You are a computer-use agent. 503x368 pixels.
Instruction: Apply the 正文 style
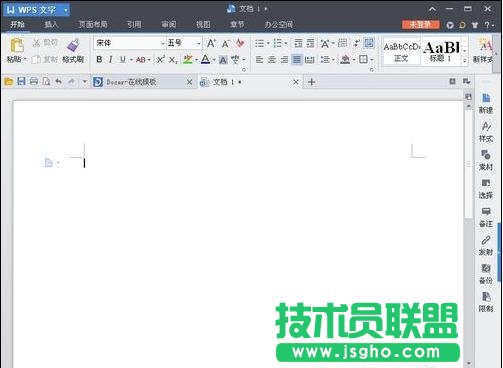click(401, 52)
